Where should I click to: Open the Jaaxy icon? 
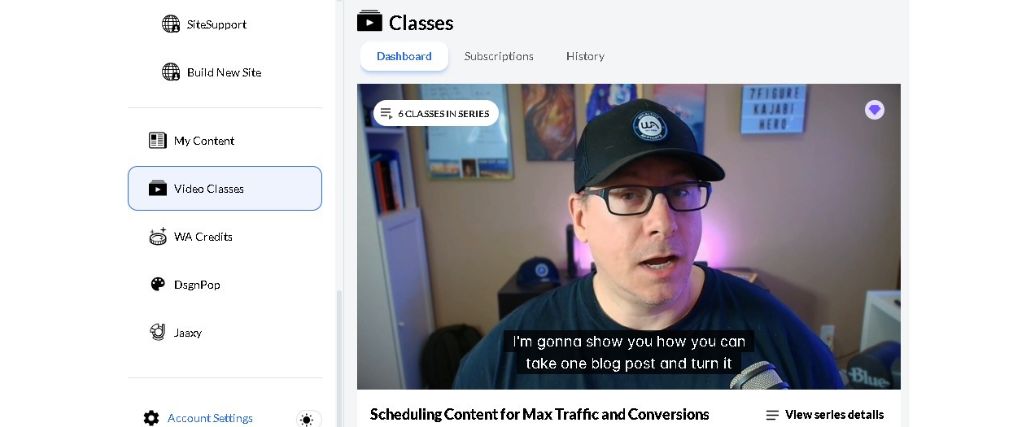tap(157, 332)
